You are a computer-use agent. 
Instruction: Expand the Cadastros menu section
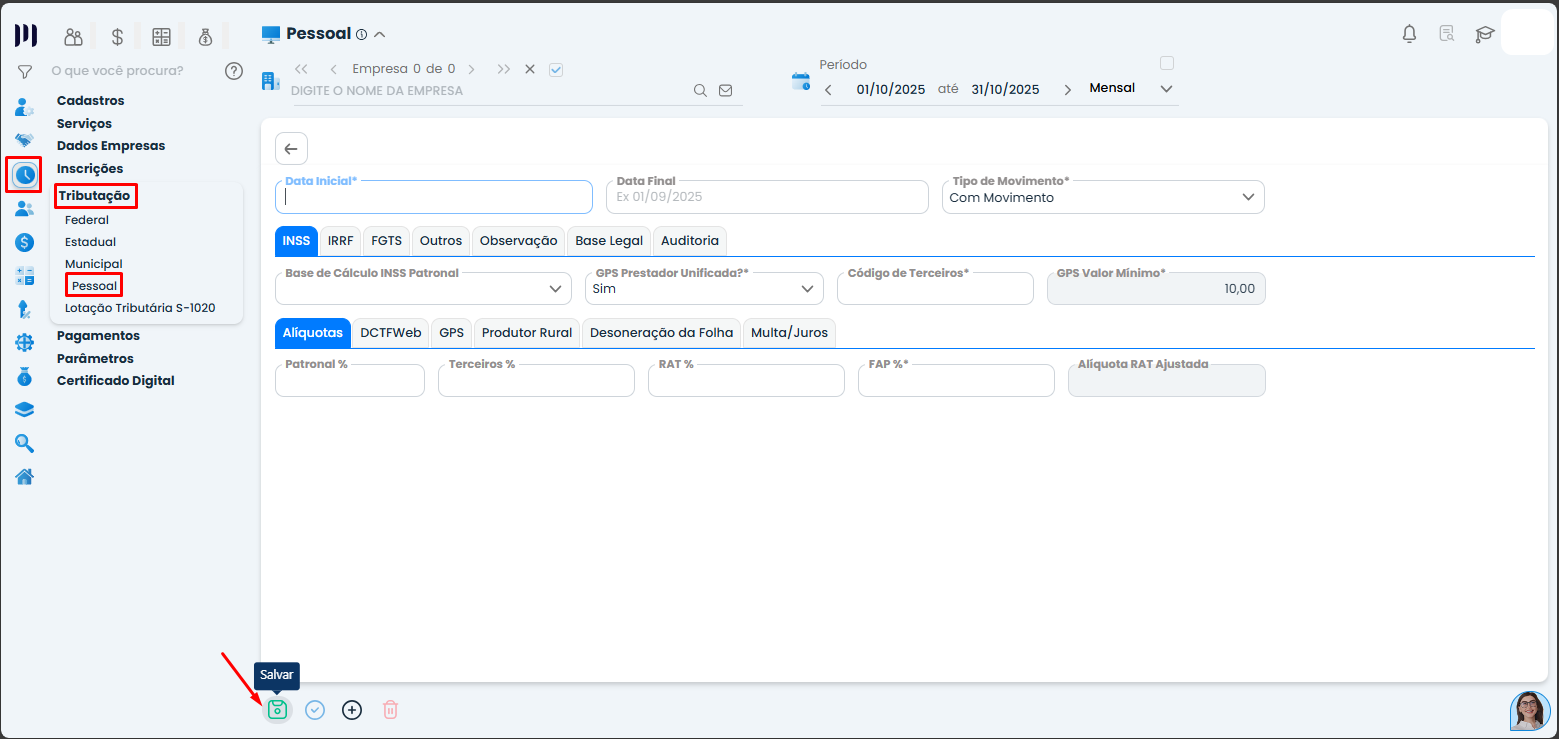(x=91, y=100)
